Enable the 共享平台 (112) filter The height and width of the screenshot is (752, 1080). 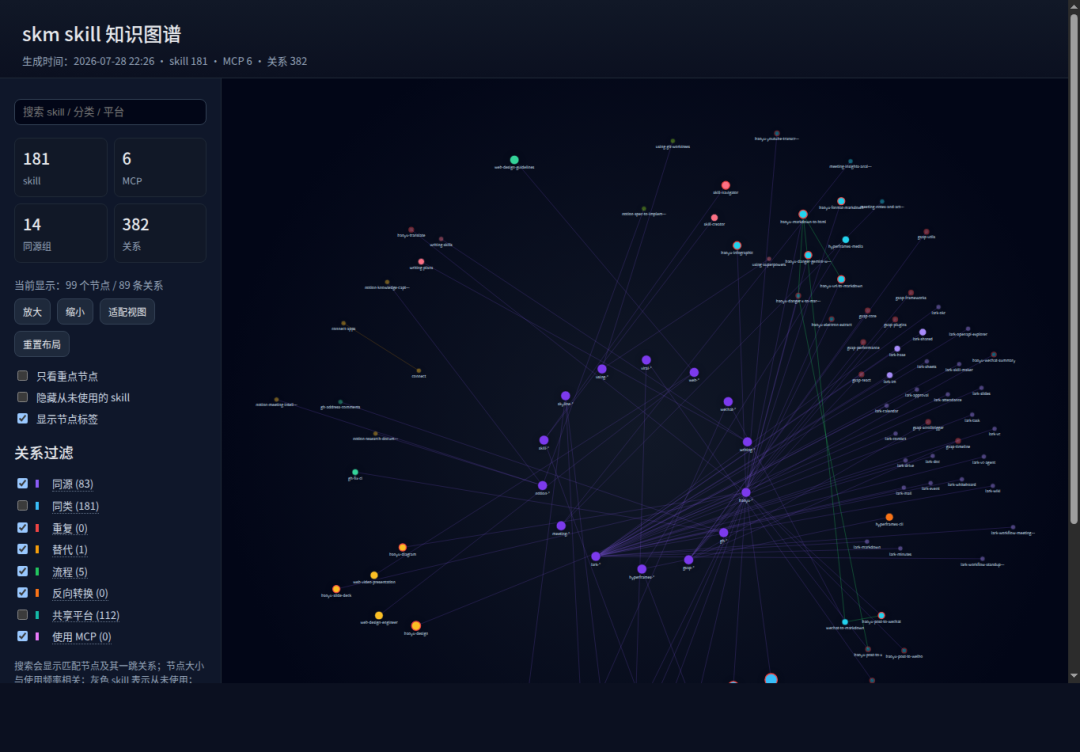coord(23,614)
